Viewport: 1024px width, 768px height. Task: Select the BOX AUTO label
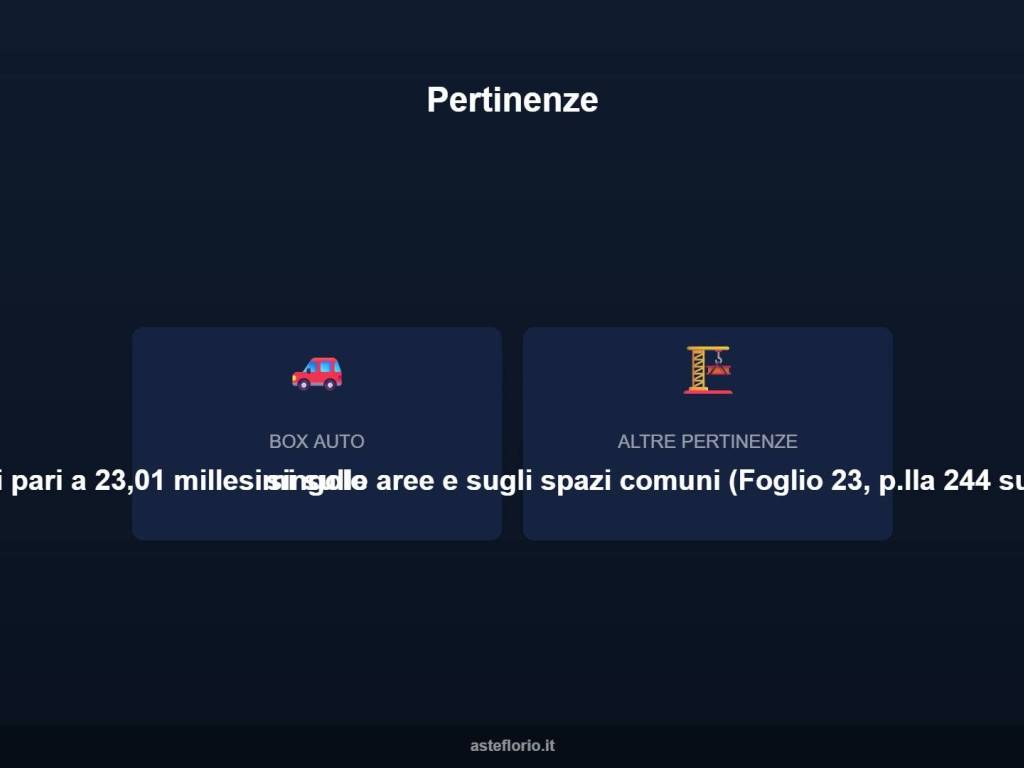coord(317,441)
